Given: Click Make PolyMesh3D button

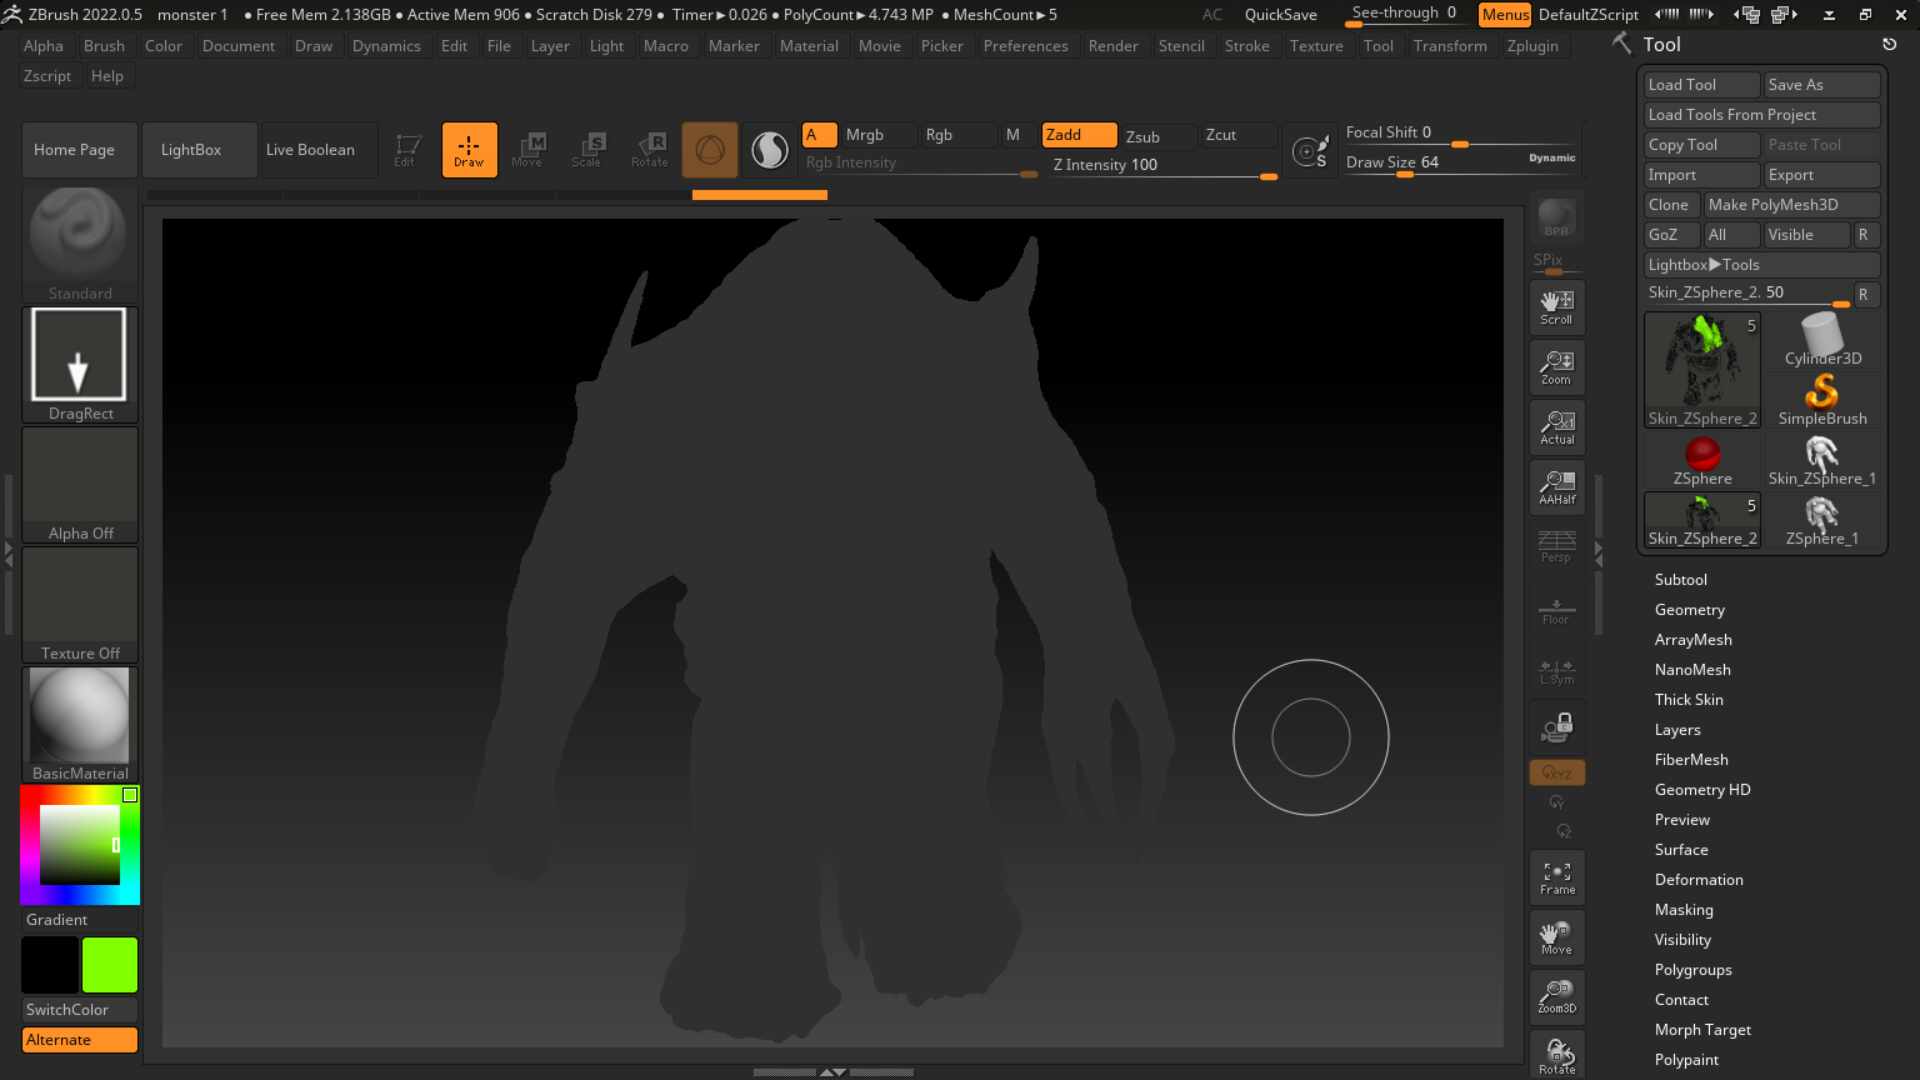Looking at the screenshot, I should tap(1792, 205).
